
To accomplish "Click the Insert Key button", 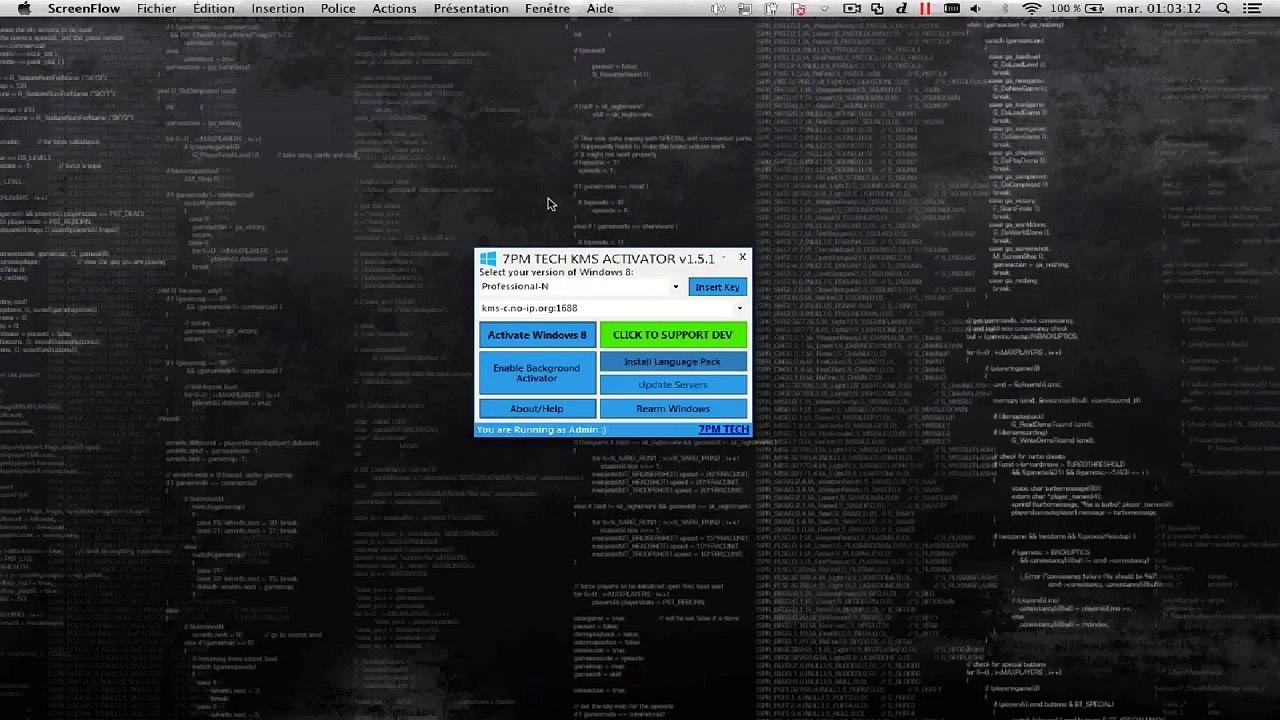I will 717,288.
